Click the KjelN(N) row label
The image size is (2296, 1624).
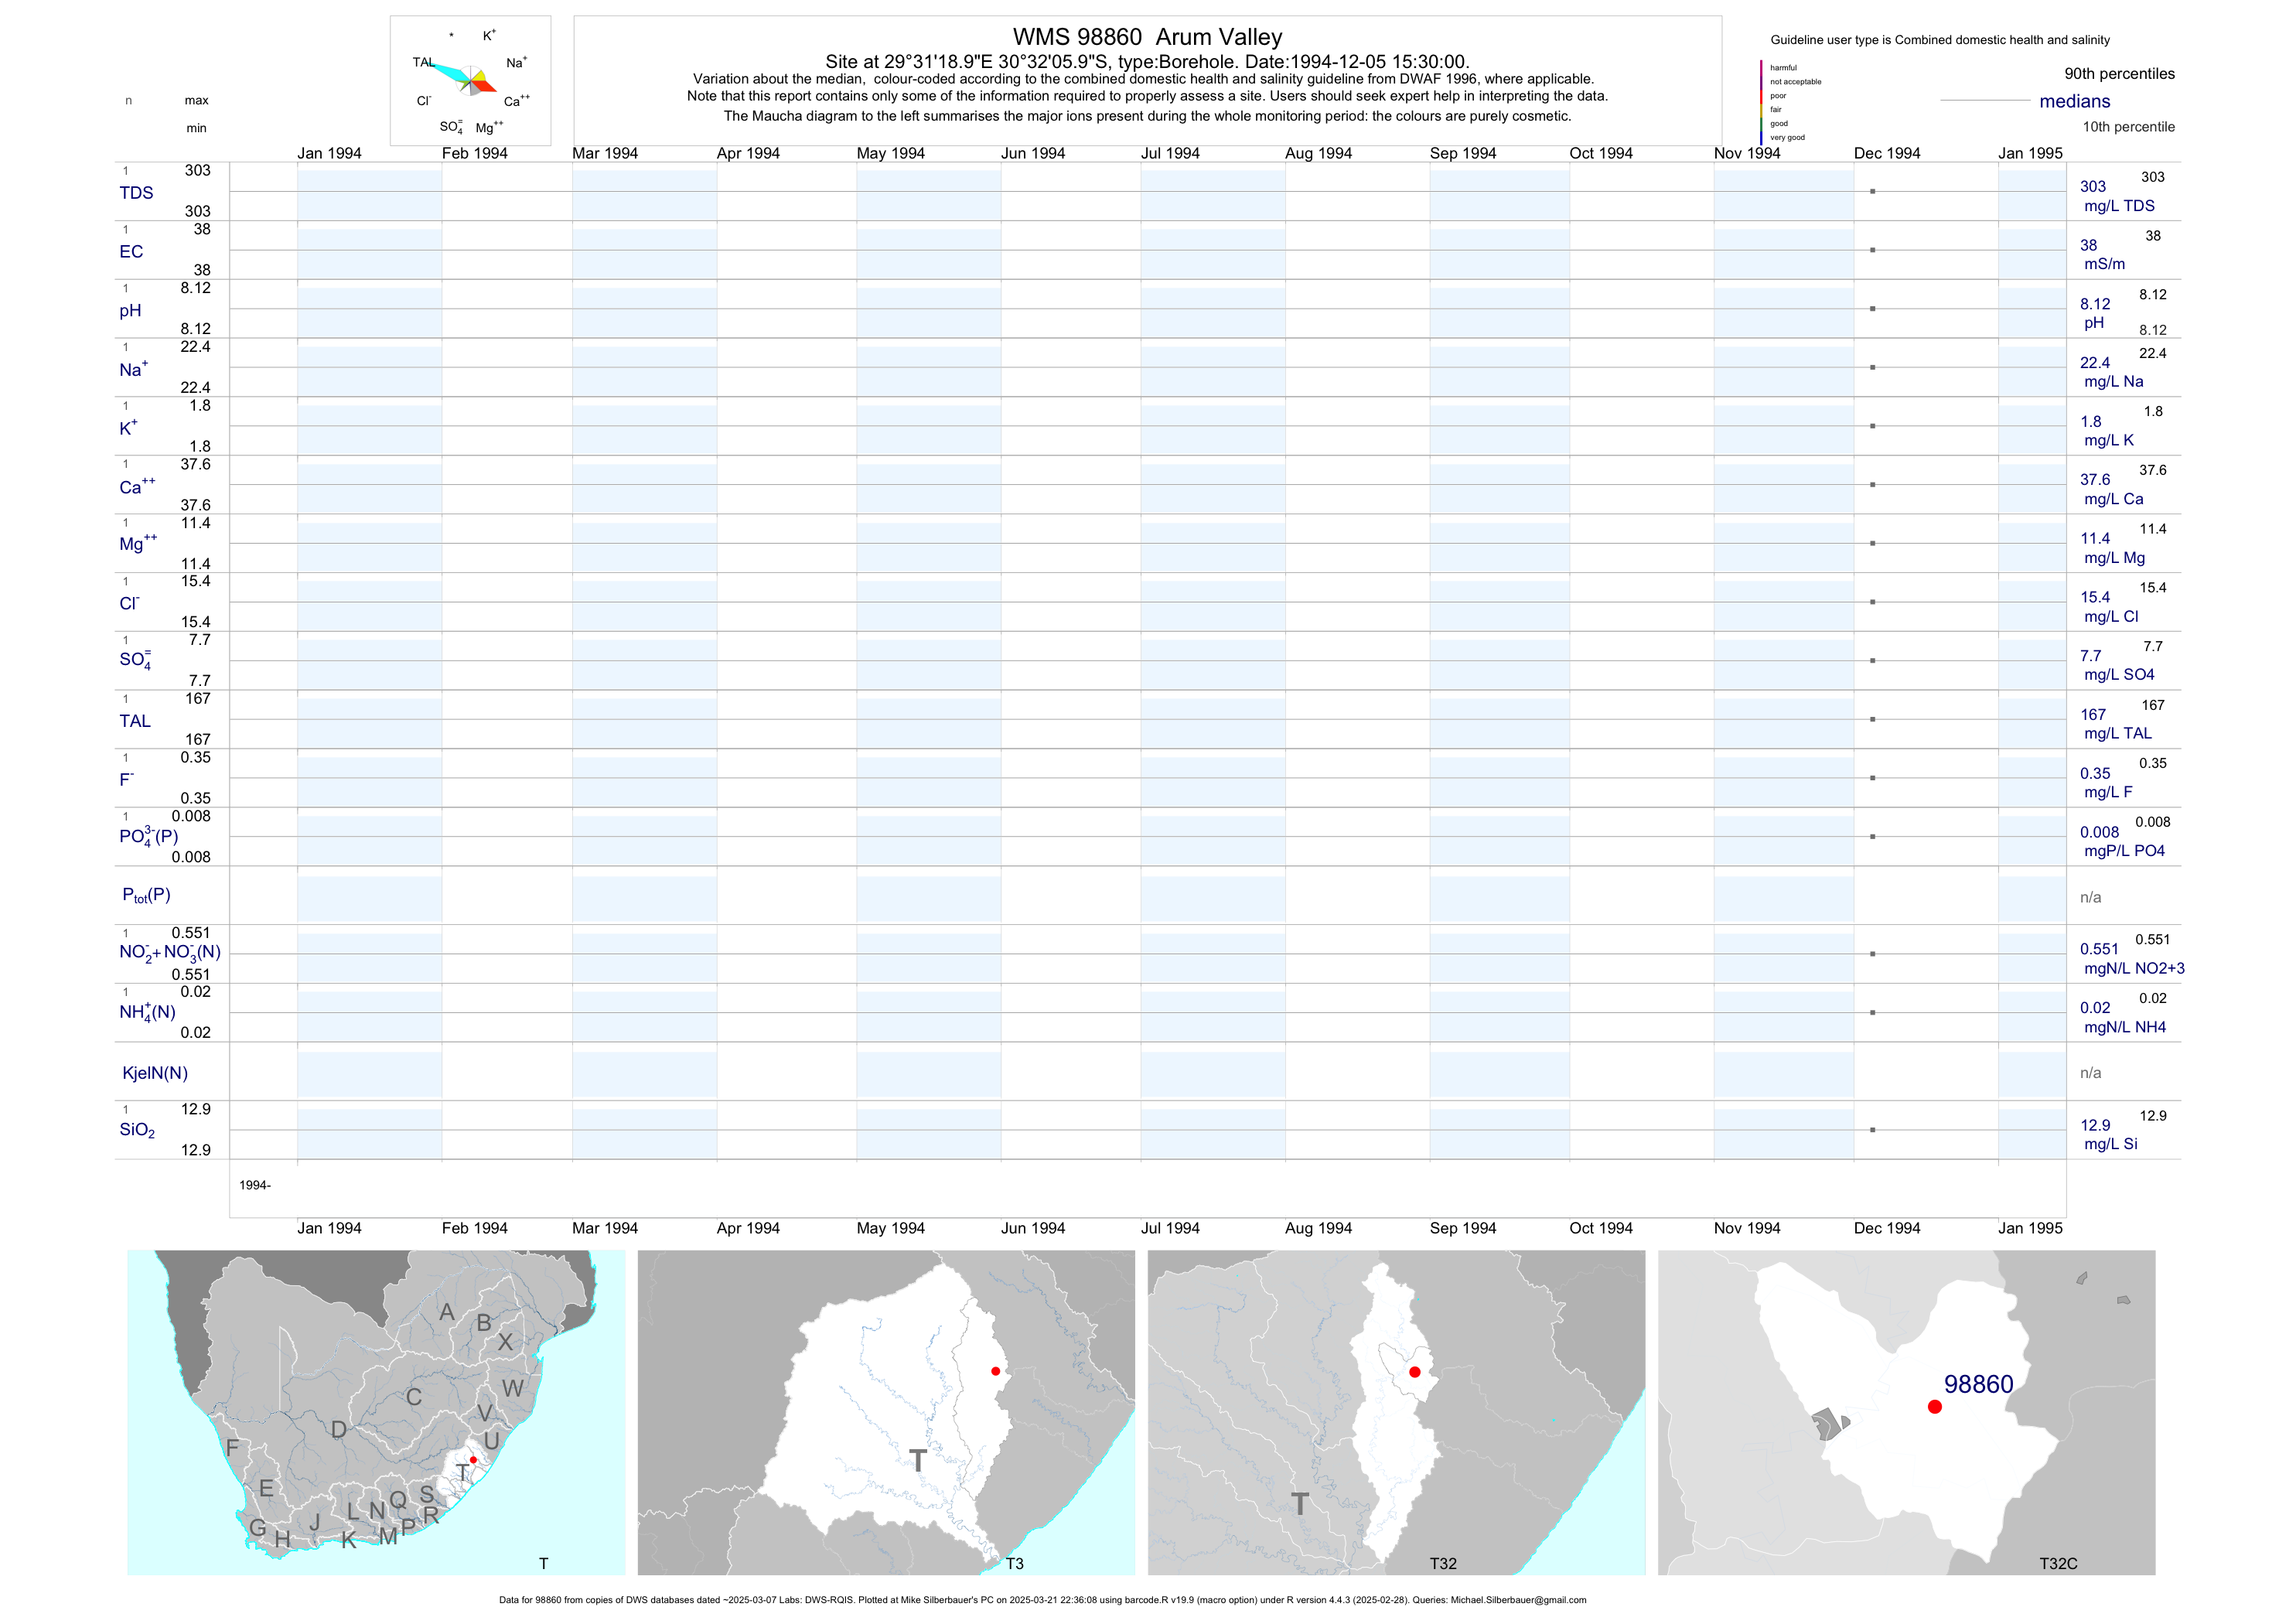[x=155, y=1073]
